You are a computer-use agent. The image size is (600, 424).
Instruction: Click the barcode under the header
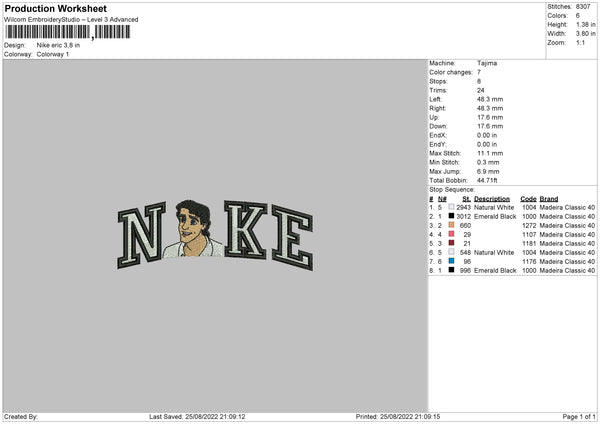67,32
